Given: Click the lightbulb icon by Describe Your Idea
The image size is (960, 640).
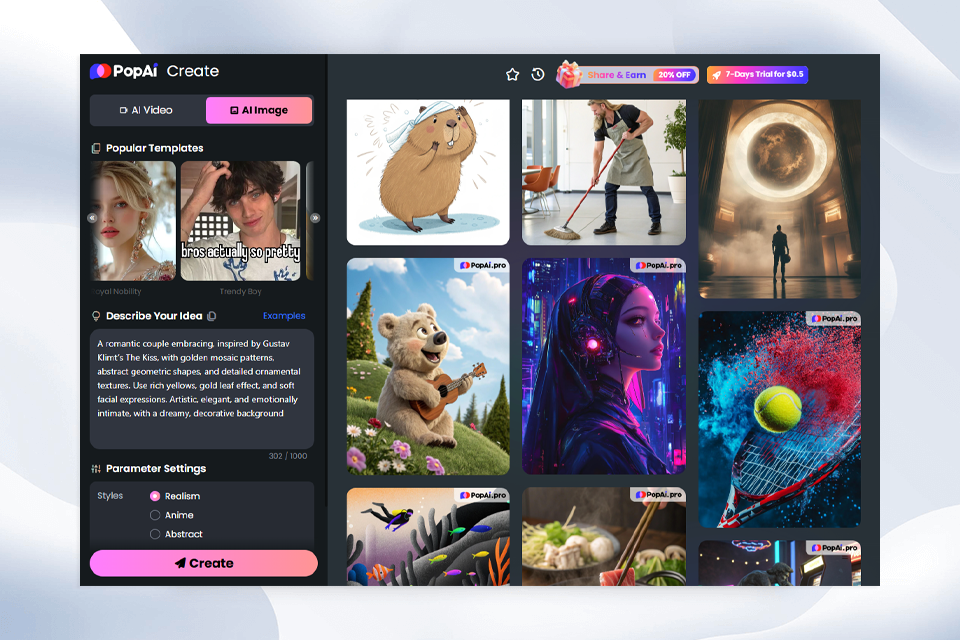Looking at the screenshot, I should point(96,316).
